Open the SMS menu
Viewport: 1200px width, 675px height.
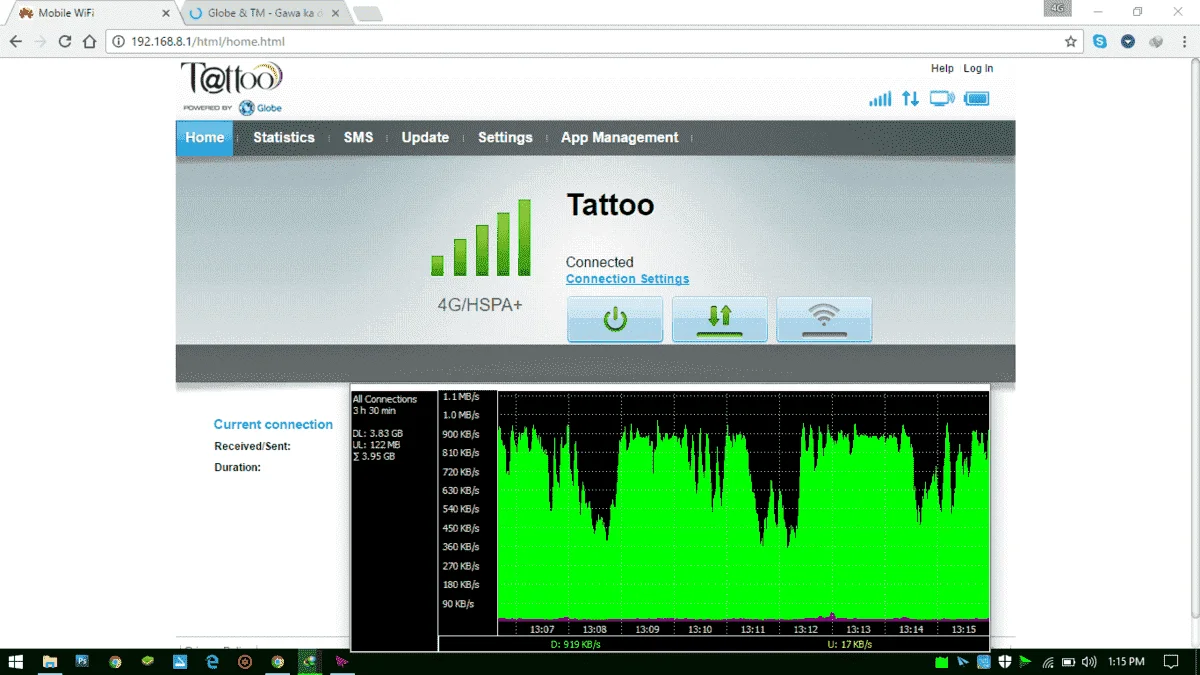pos(358,138)
